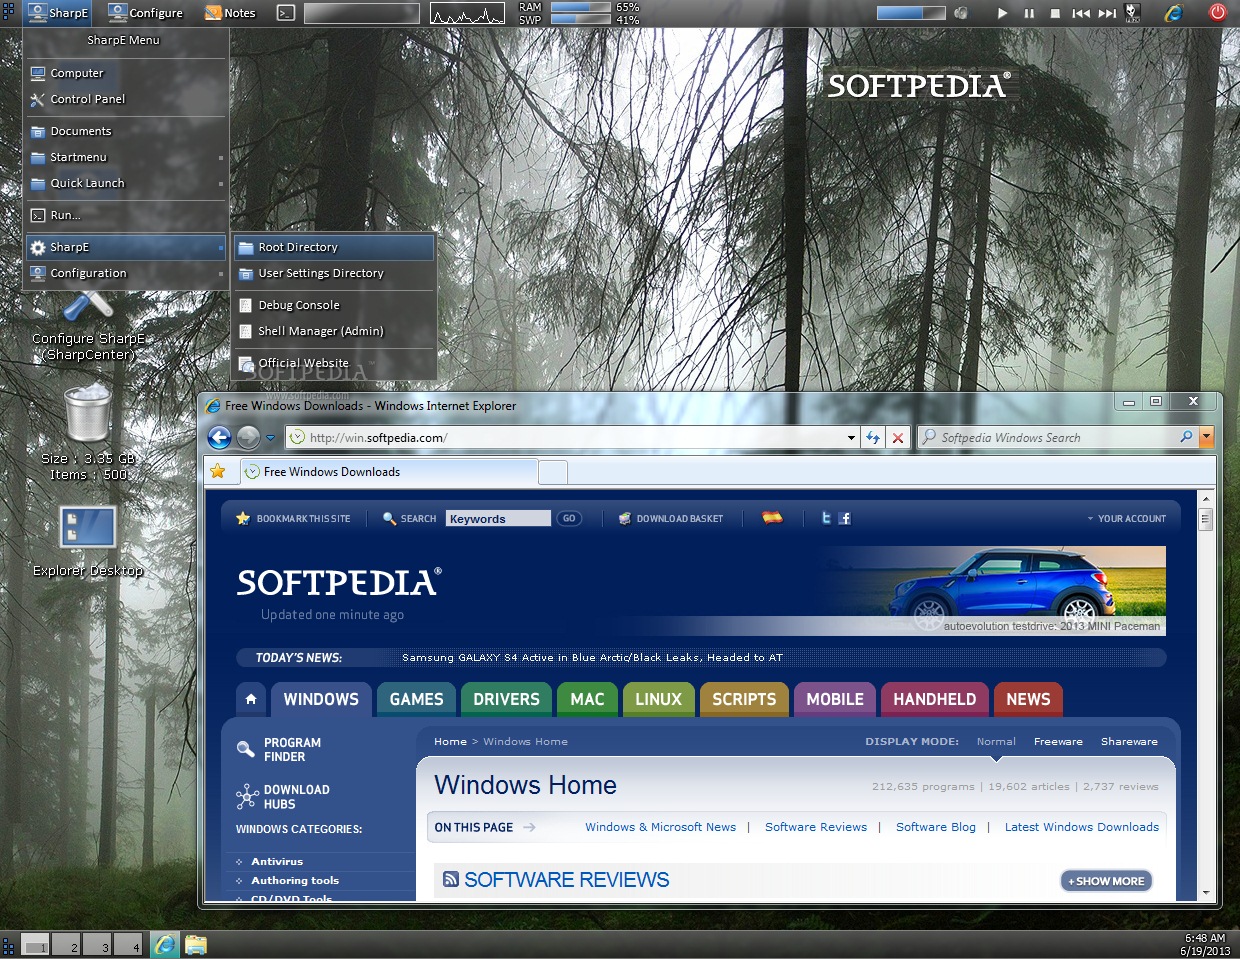The image size is (1240, 959).
Task: Click the CPU usage graph monitor
Action: pos(467,13)
